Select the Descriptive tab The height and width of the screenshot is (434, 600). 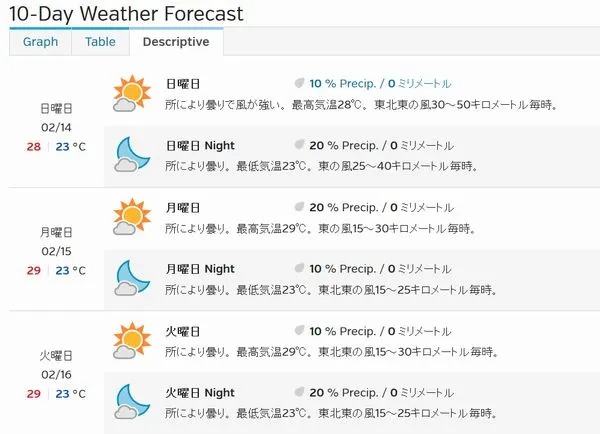(x=176, y=42)
